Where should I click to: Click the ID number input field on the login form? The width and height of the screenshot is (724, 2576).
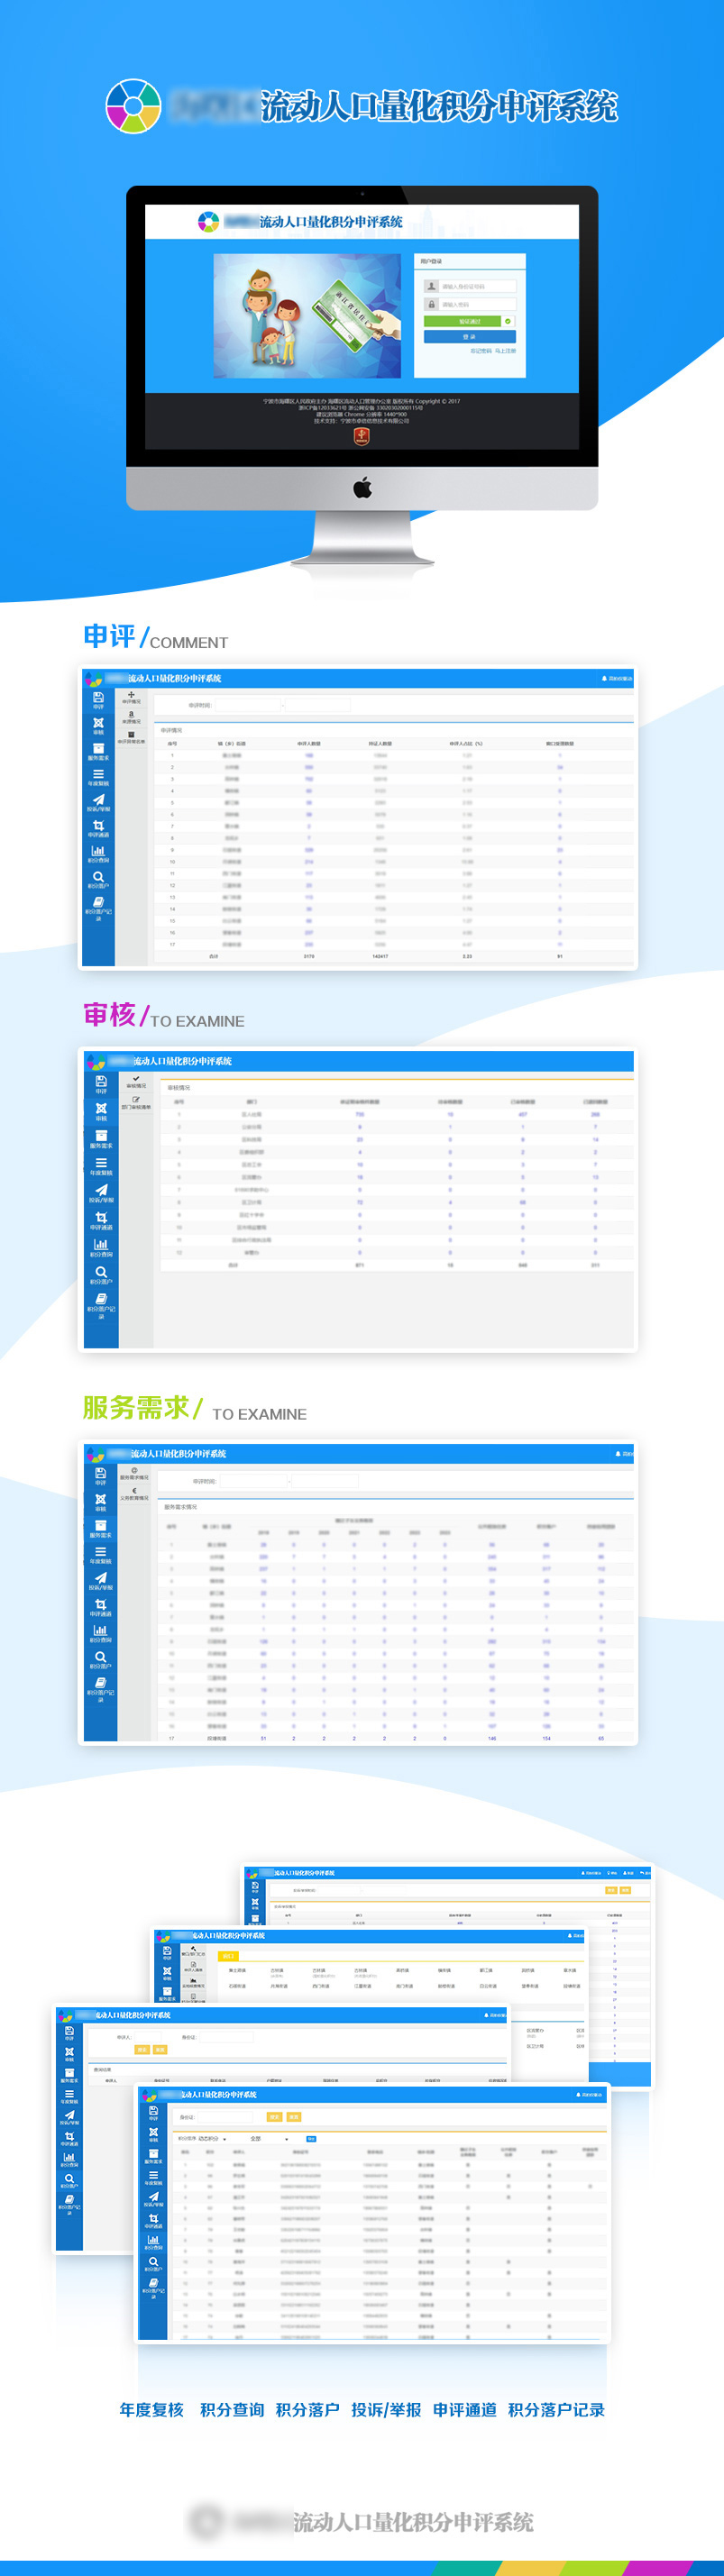(477, 286)
